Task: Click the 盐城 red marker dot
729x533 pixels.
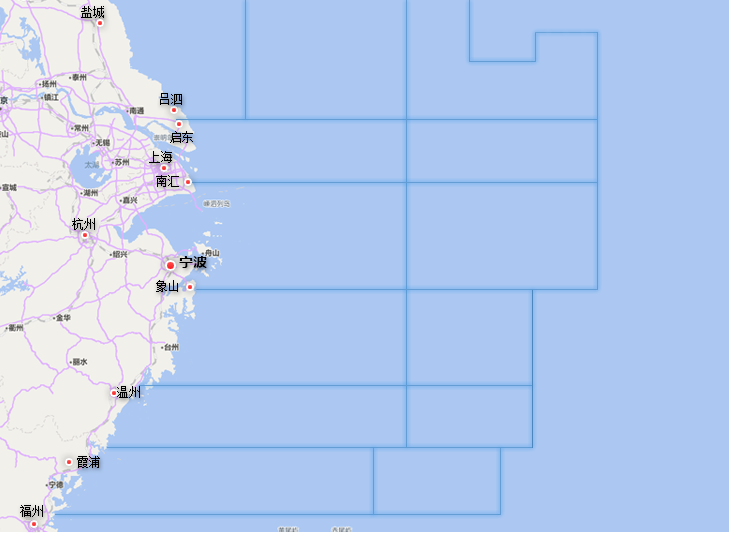Action: point(100,23)
